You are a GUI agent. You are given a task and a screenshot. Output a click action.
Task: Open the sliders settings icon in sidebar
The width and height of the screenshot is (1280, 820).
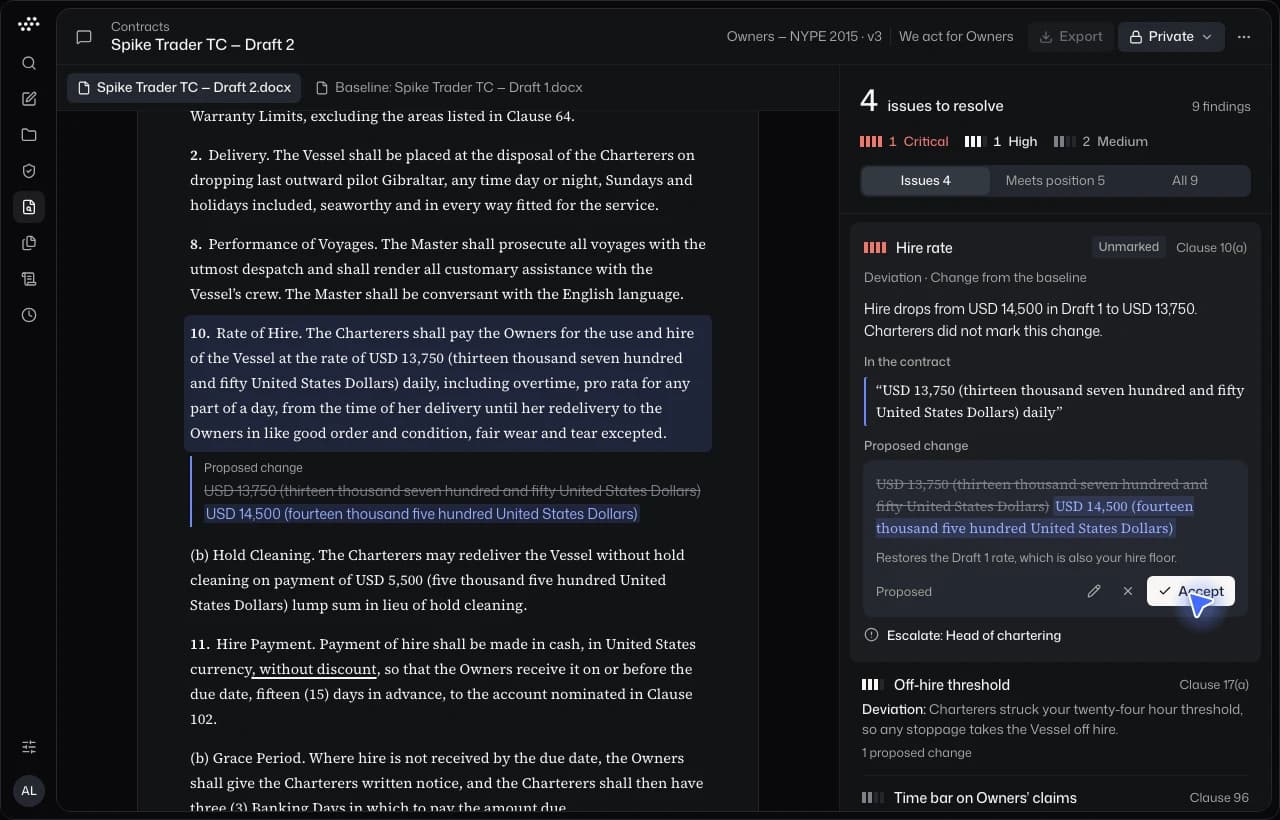click(x=29, y=747)
